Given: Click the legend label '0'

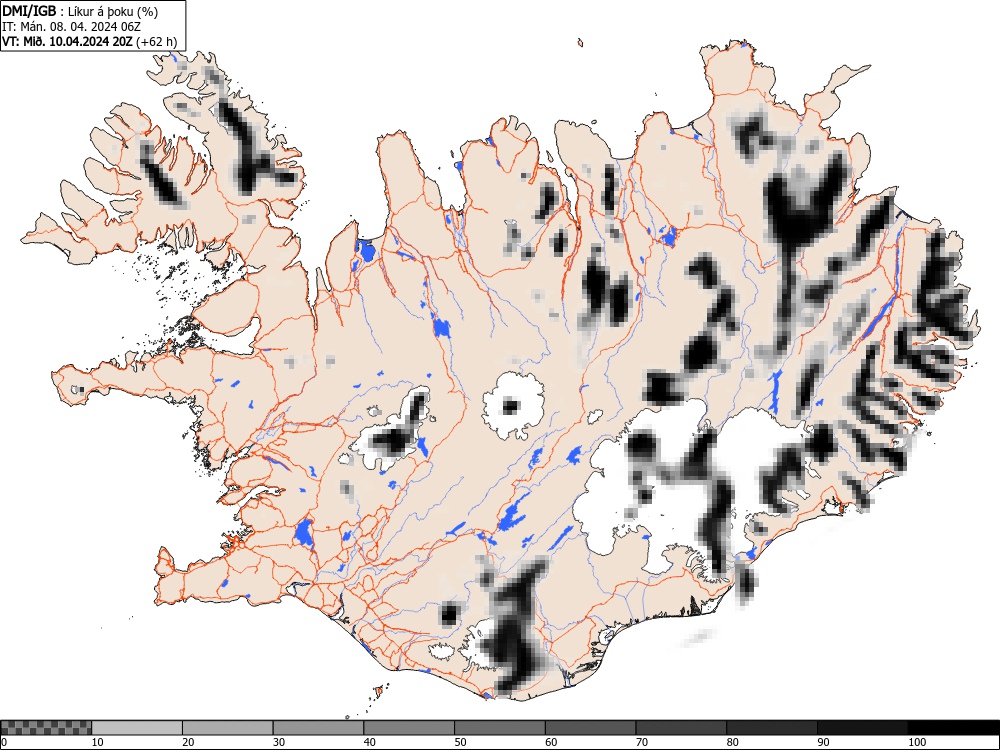Looking at the screenshot, I should click(x=4, y=742).
